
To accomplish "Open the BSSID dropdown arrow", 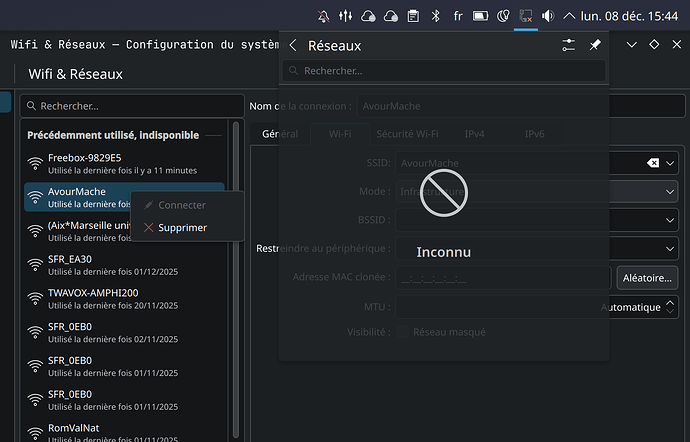I will (670, 220).
